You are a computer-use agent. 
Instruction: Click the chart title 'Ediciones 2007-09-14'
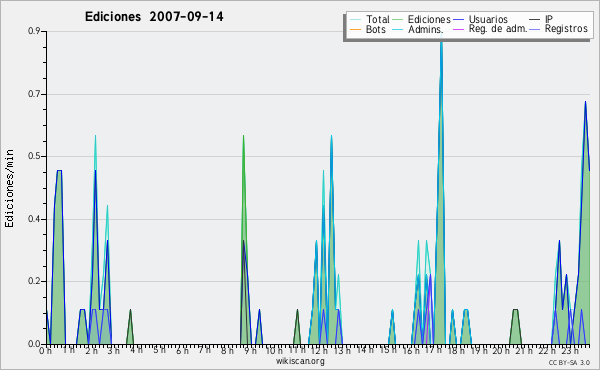[x=154, y=17]
